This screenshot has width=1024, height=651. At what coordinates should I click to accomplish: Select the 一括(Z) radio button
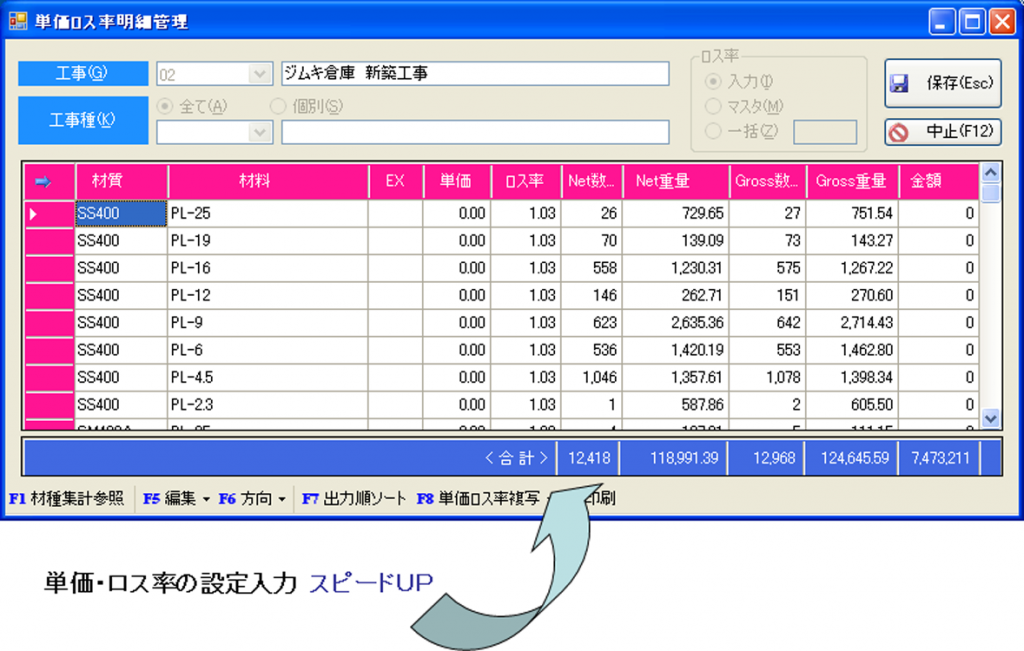tap(713, 131)
